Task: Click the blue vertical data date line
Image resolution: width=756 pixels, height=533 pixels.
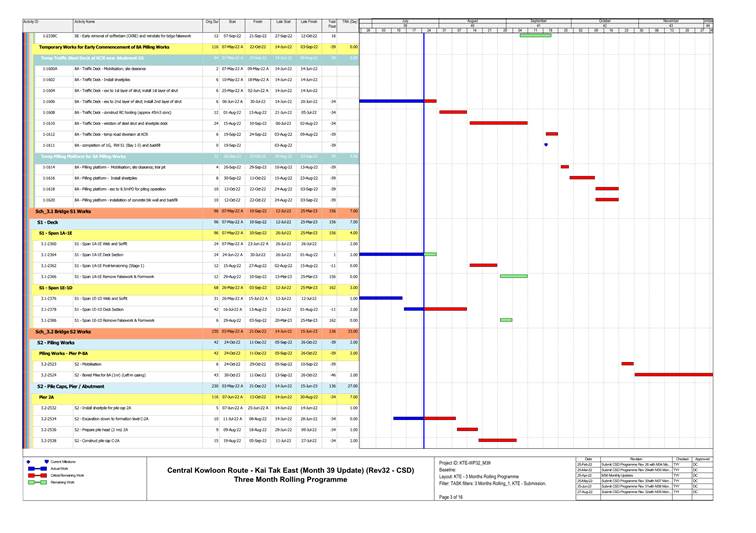Action: (x=424, y=300)
